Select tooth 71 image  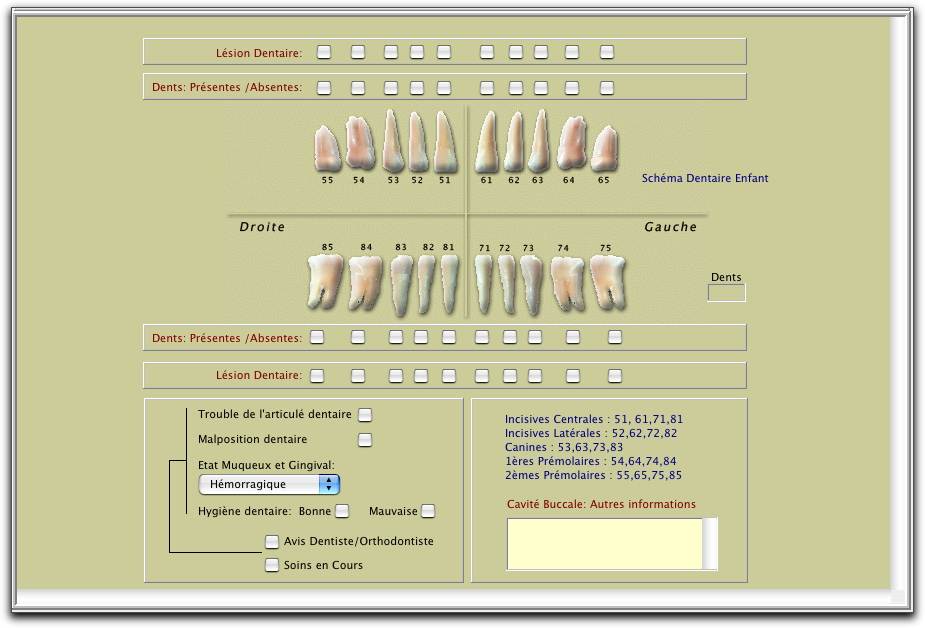click(x=484, y=285)
